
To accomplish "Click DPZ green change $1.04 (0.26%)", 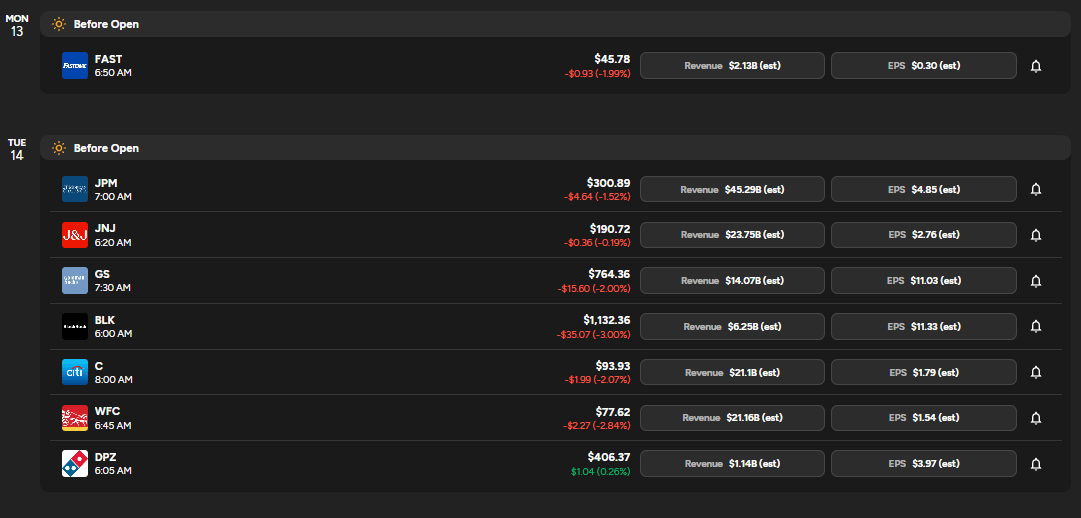I will (600, 472).
